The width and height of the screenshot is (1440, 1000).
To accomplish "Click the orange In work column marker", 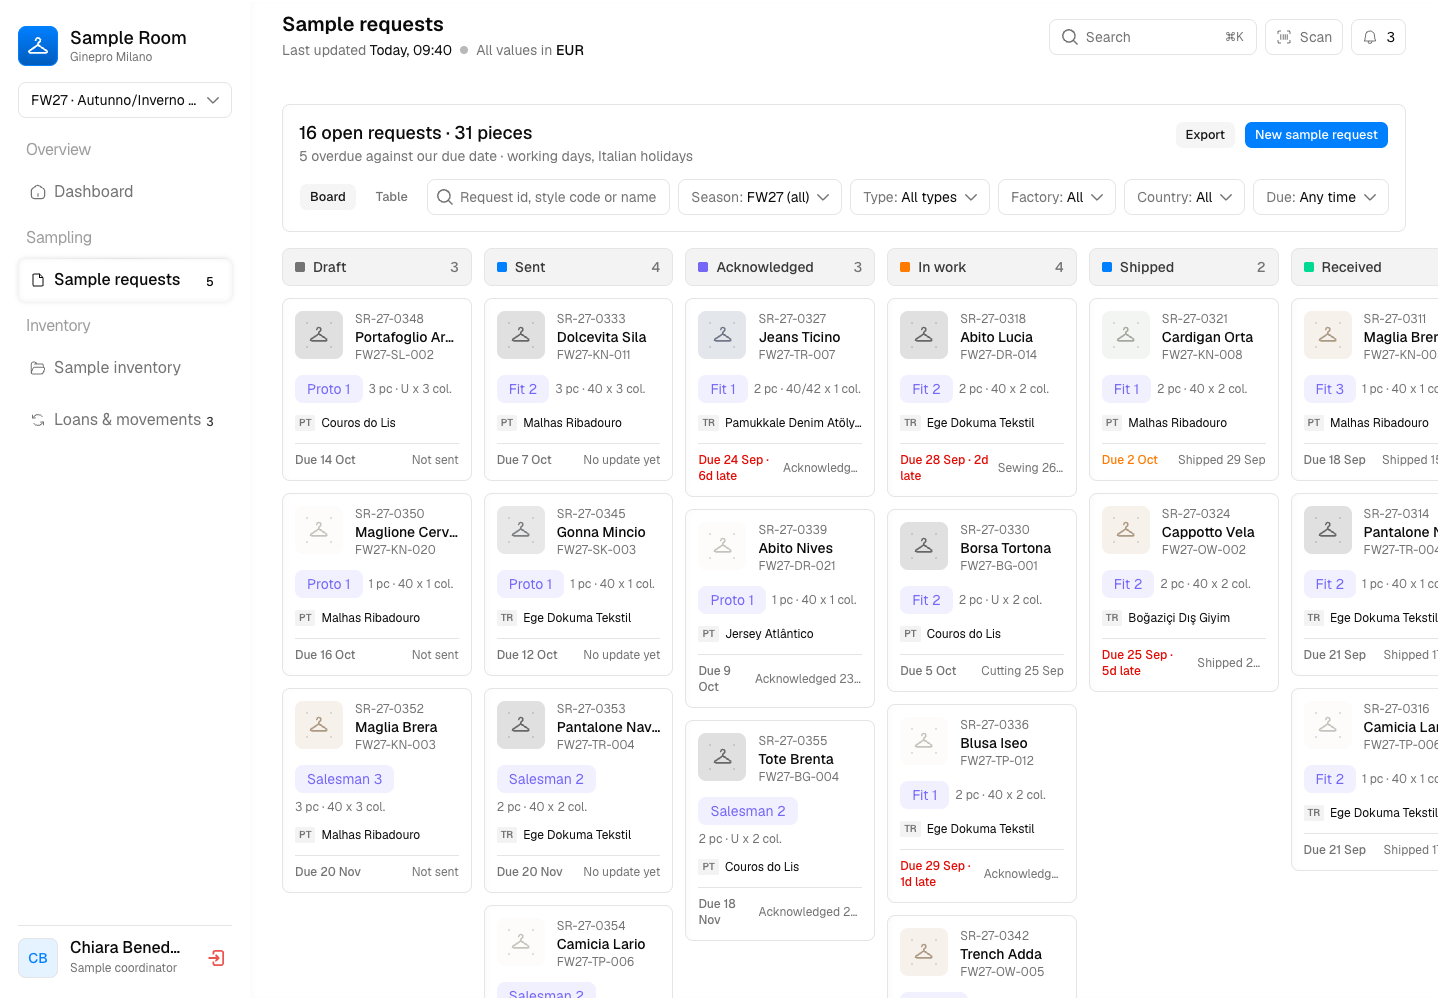I will point(905,267).
